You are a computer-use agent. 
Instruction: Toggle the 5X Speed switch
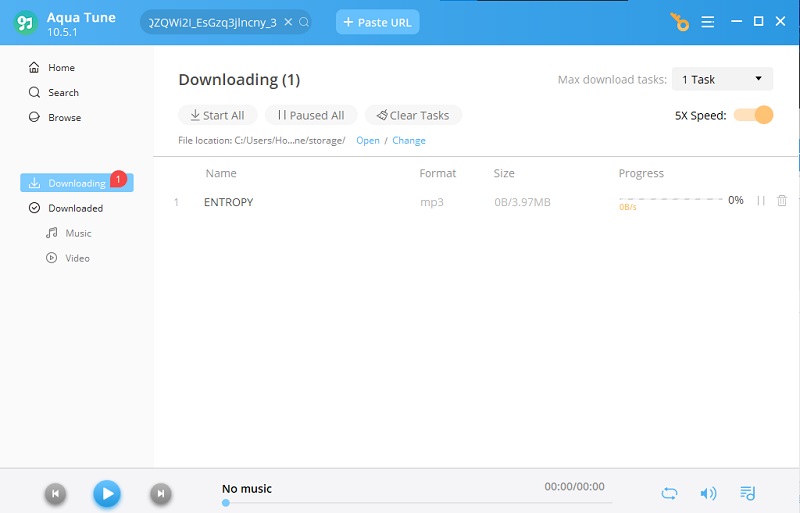pos(754,115)
